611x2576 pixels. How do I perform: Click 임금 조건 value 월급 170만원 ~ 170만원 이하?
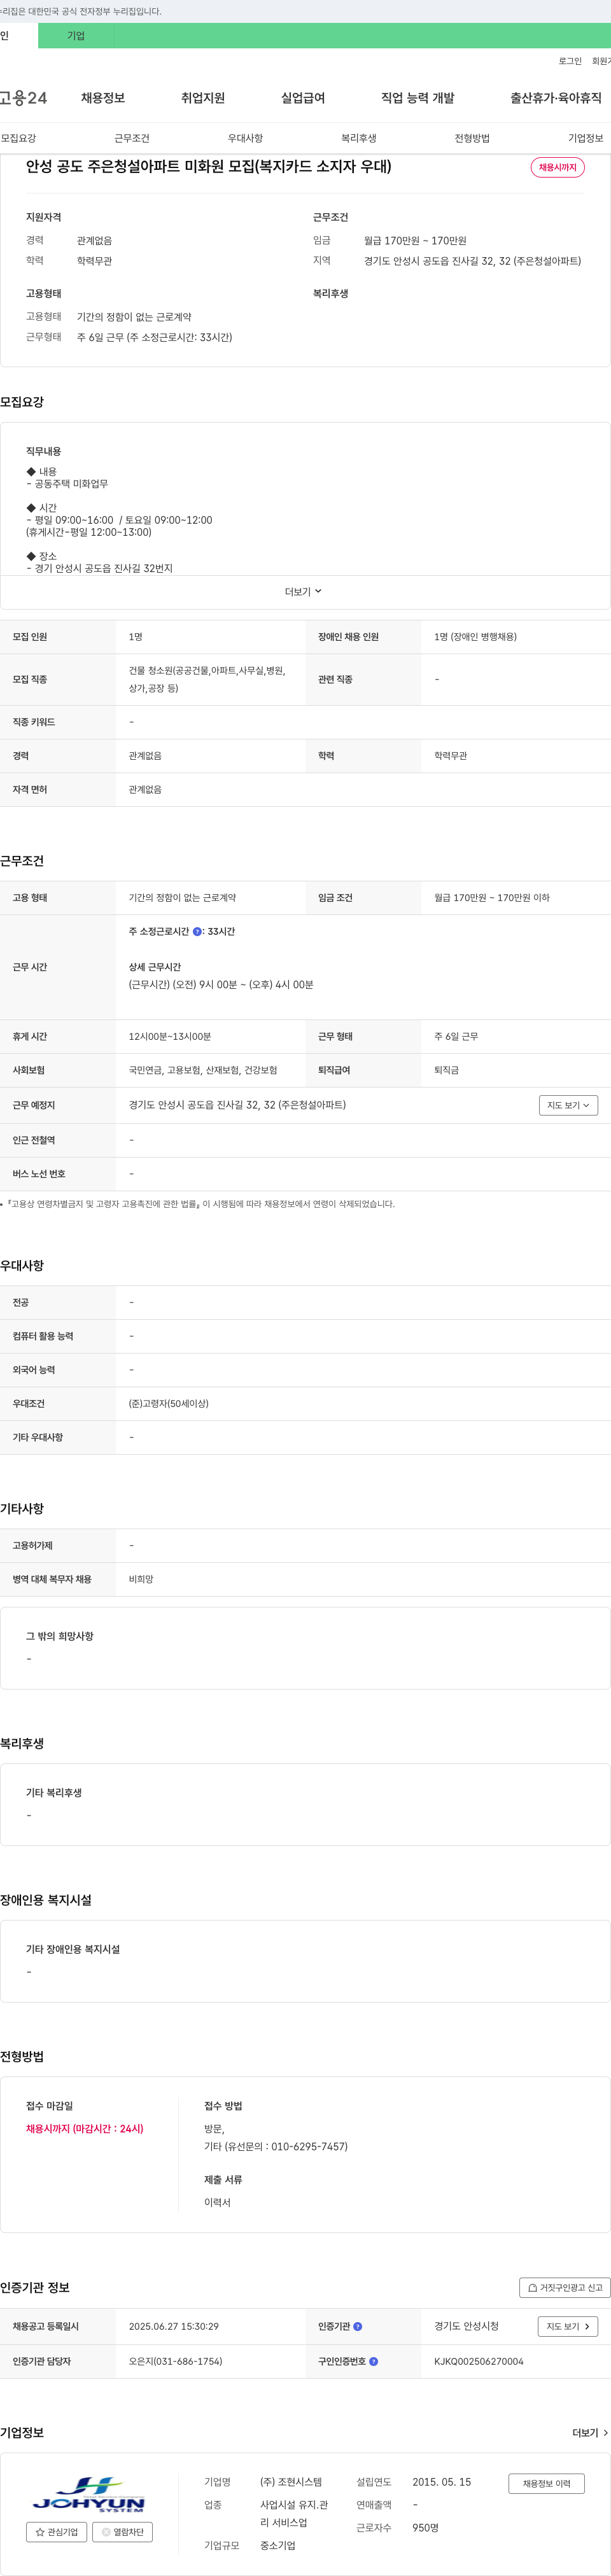(492, 898)
